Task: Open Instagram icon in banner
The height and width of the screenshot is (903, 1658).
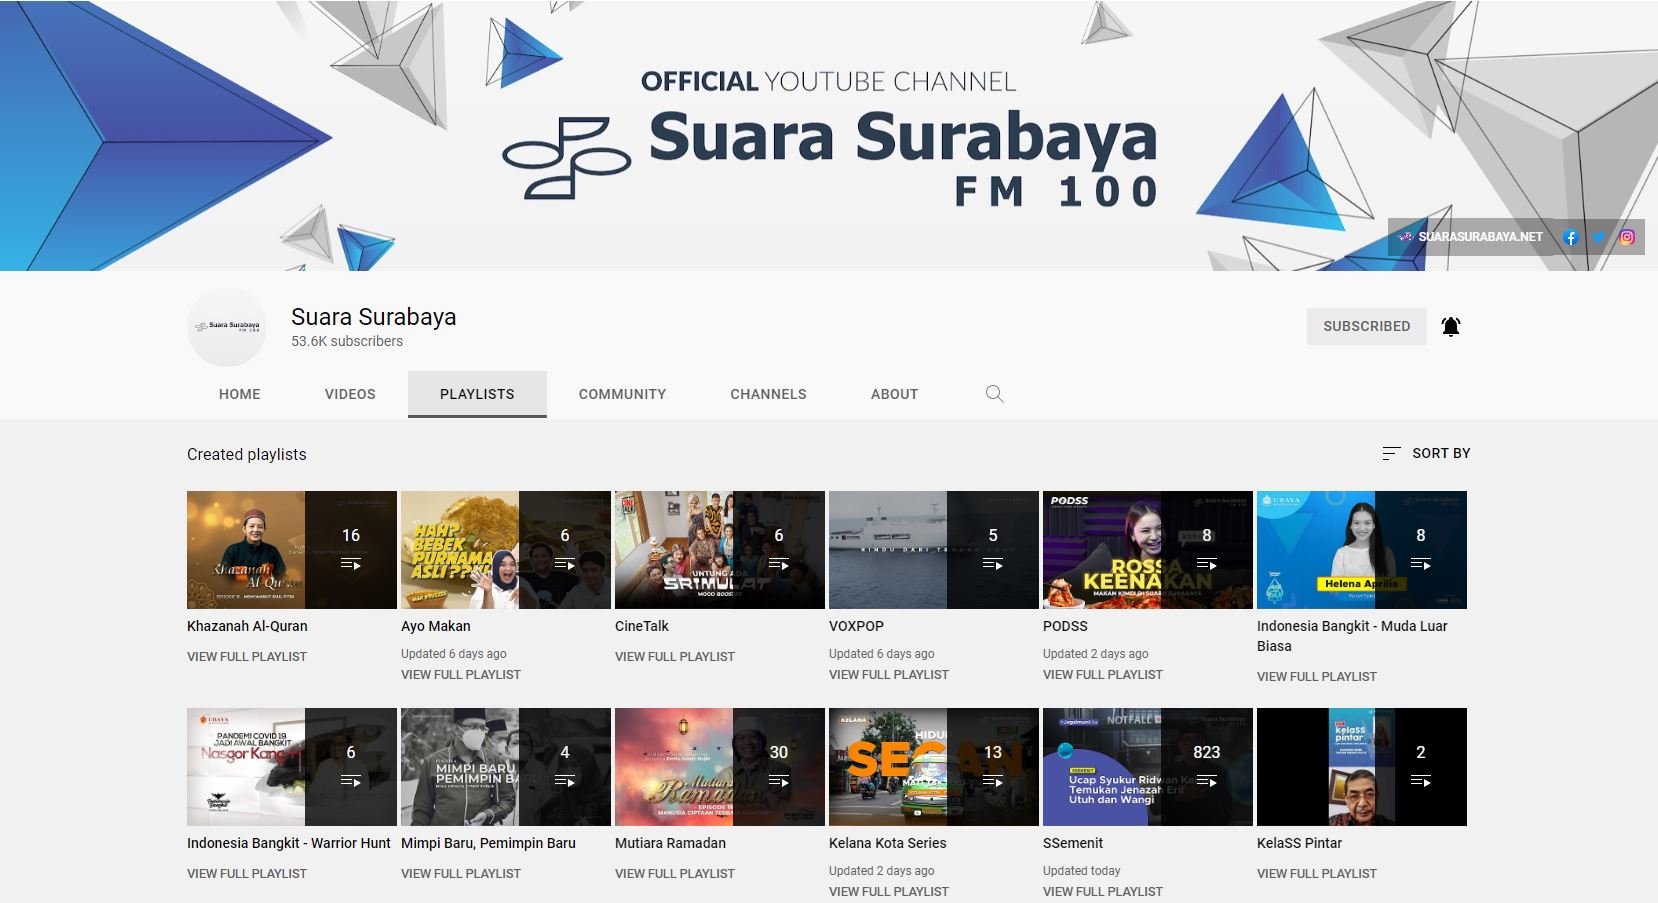Action: point(1627,237)
